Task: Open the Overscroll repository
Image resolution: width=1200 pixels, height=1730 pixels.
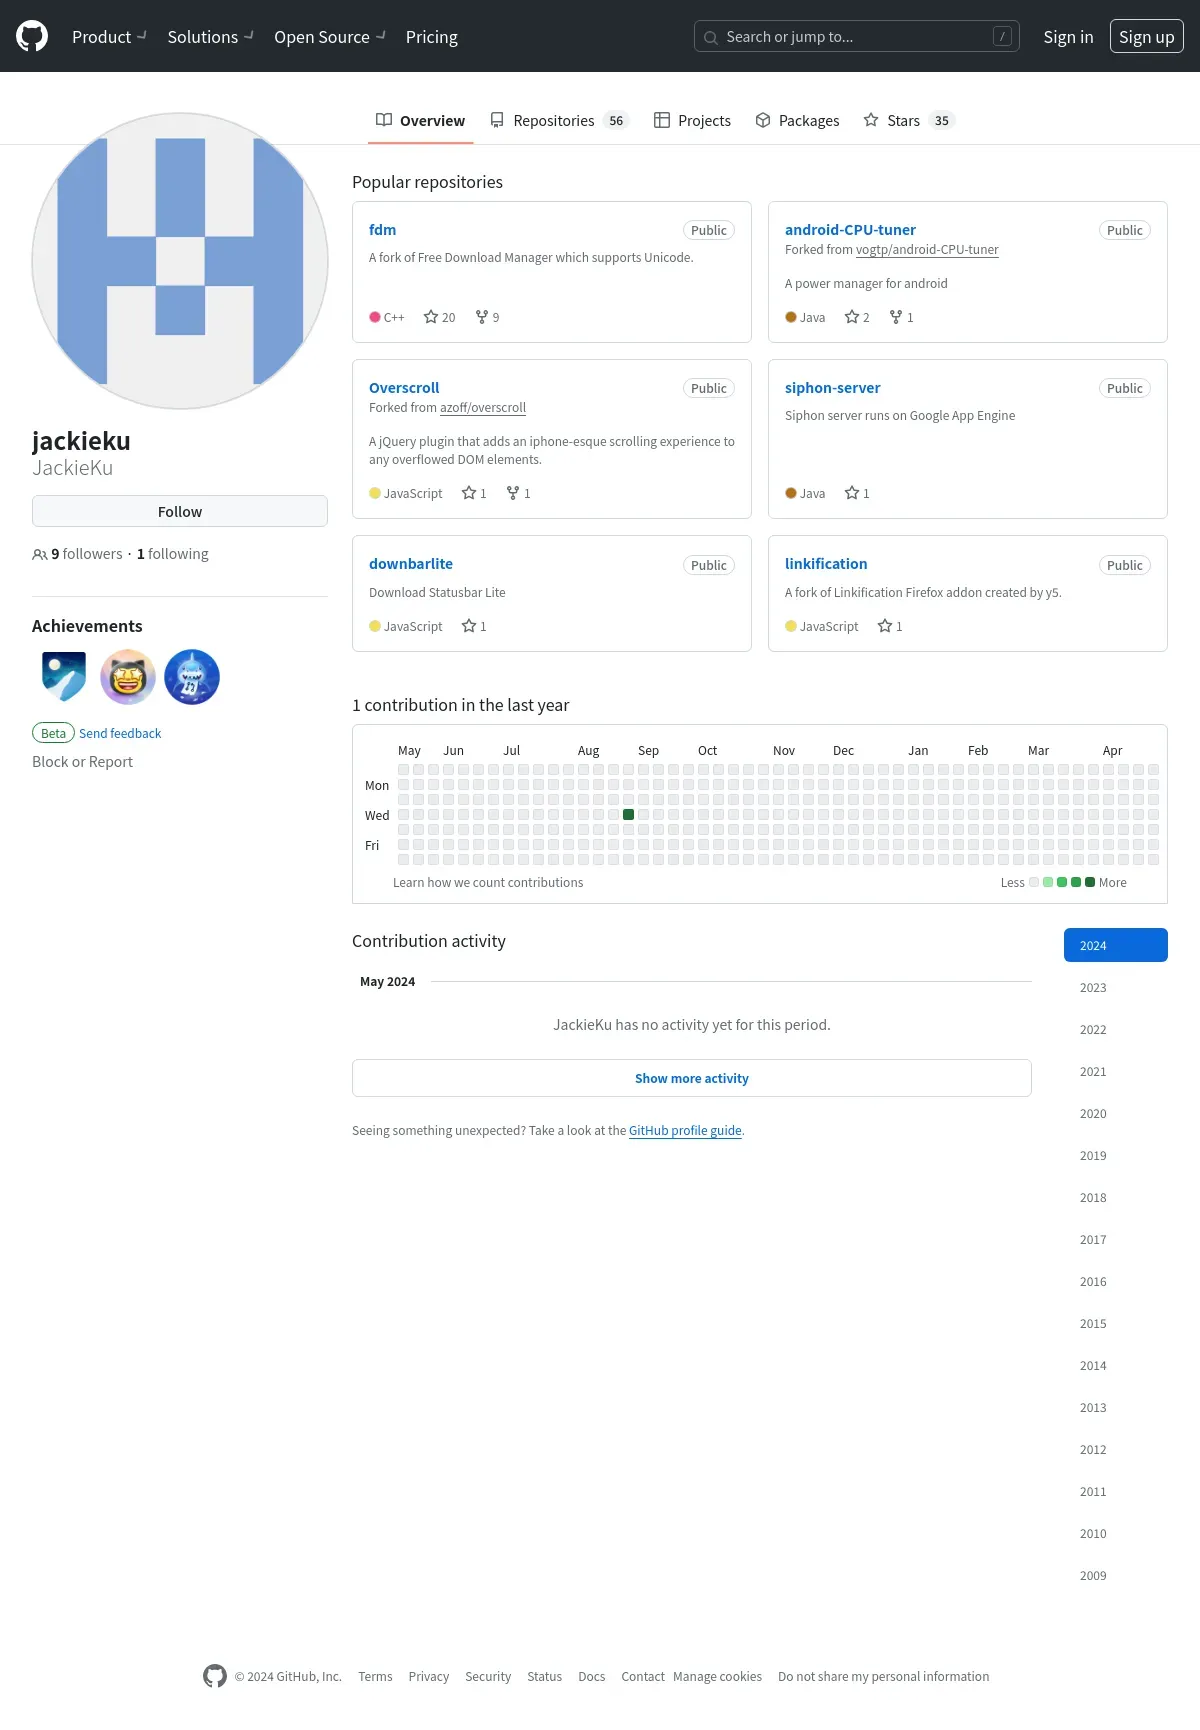Action: pyautogui.click(x=404, y=388)
